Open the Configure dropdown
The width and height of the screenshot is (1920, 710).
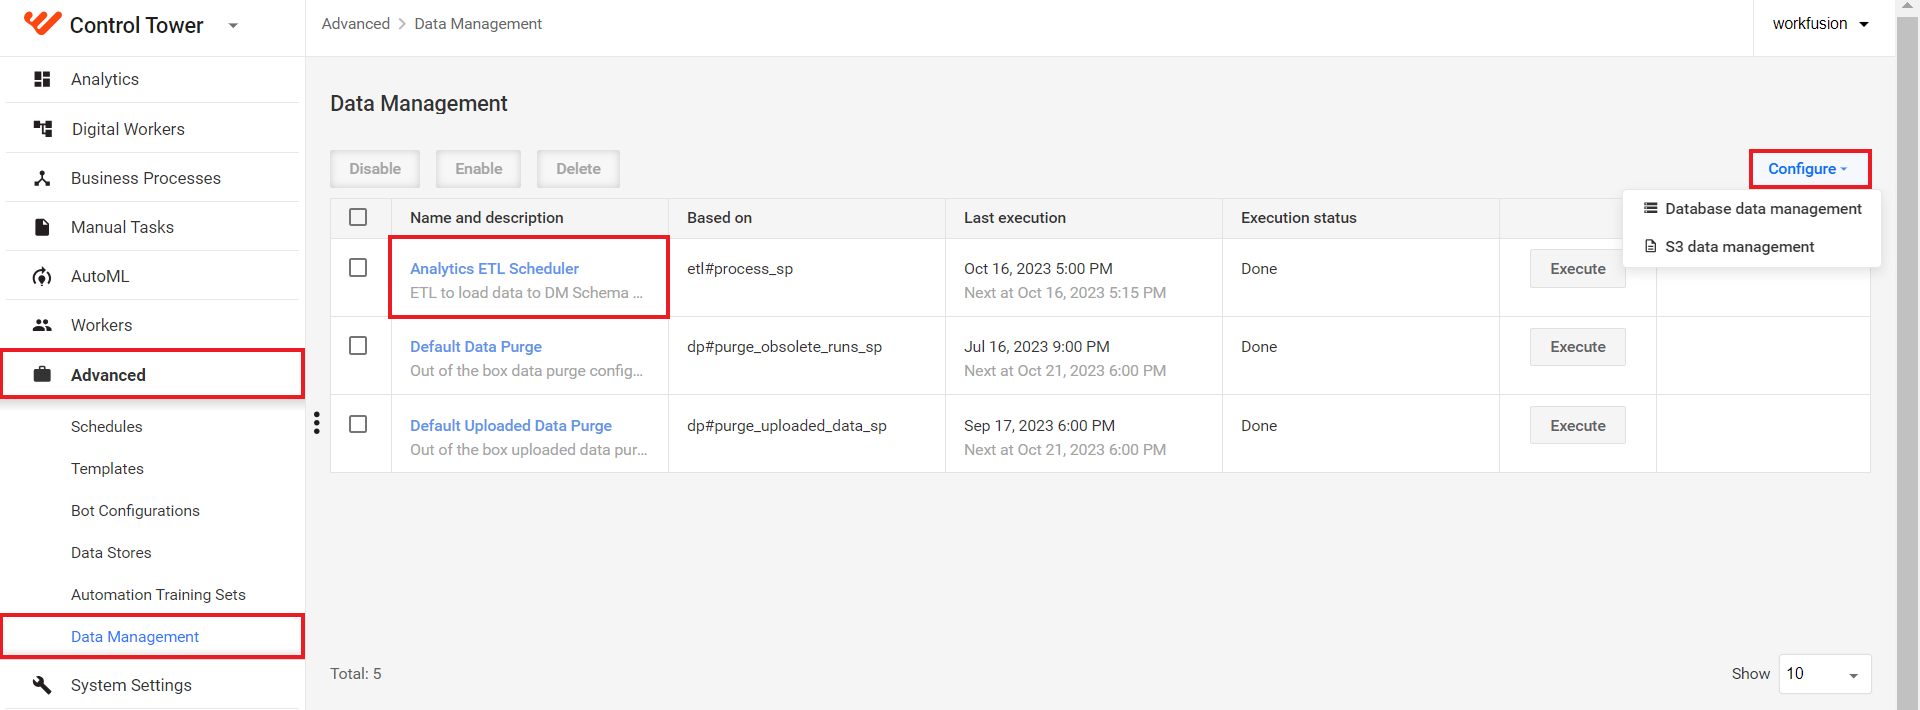1809,169
